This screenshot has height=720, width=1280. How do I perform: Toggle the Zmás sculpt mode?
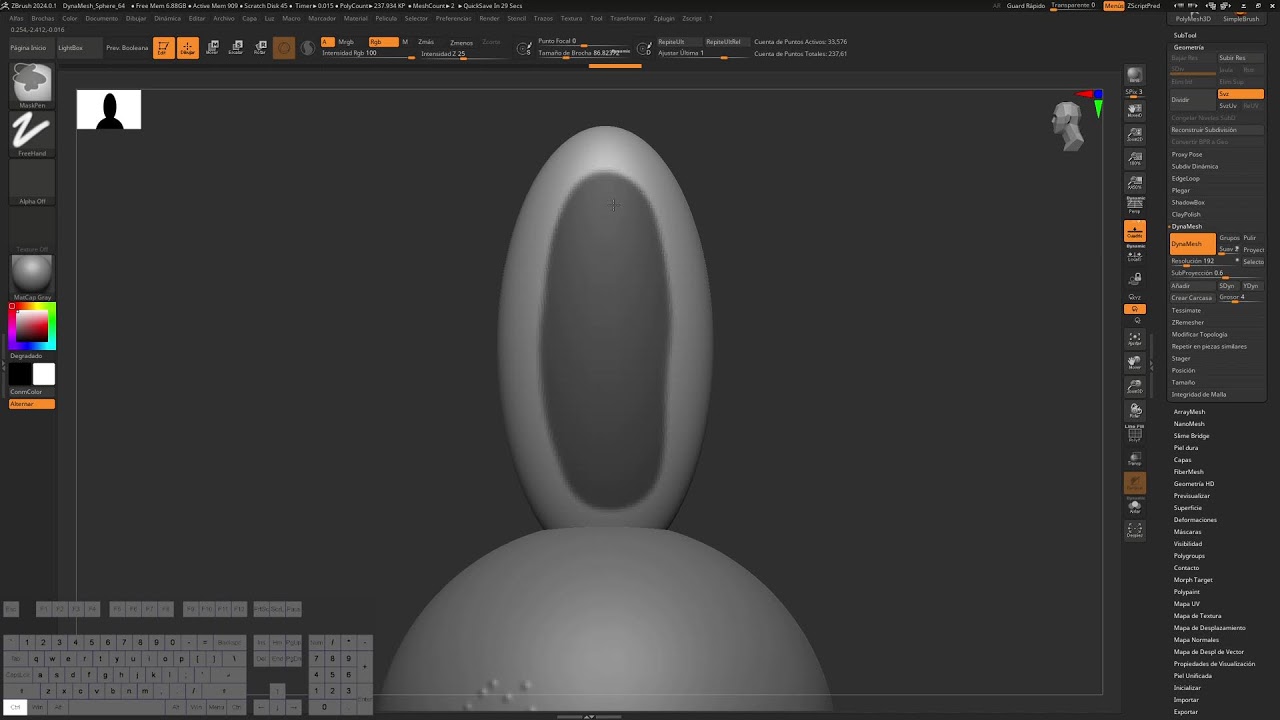tap(426, 42)
